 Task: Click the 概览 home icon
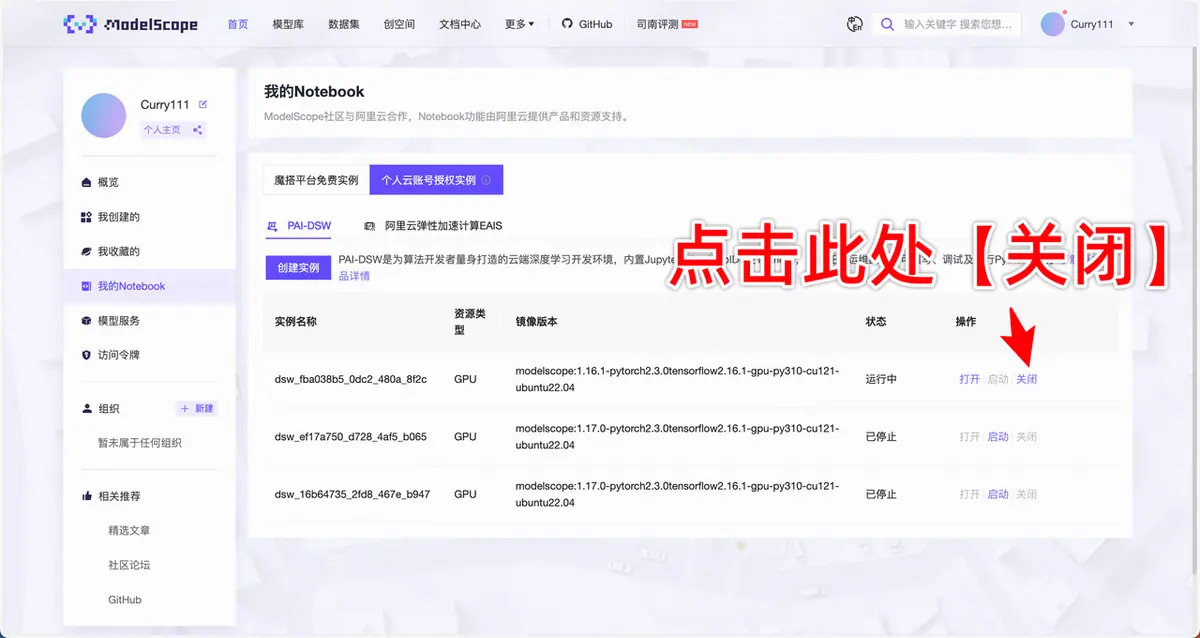(x=86, y=182)
